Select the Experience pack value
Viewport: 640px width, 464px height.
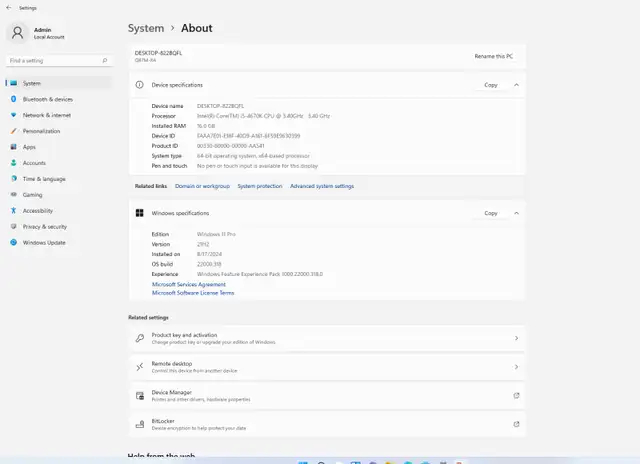(260, 274)
